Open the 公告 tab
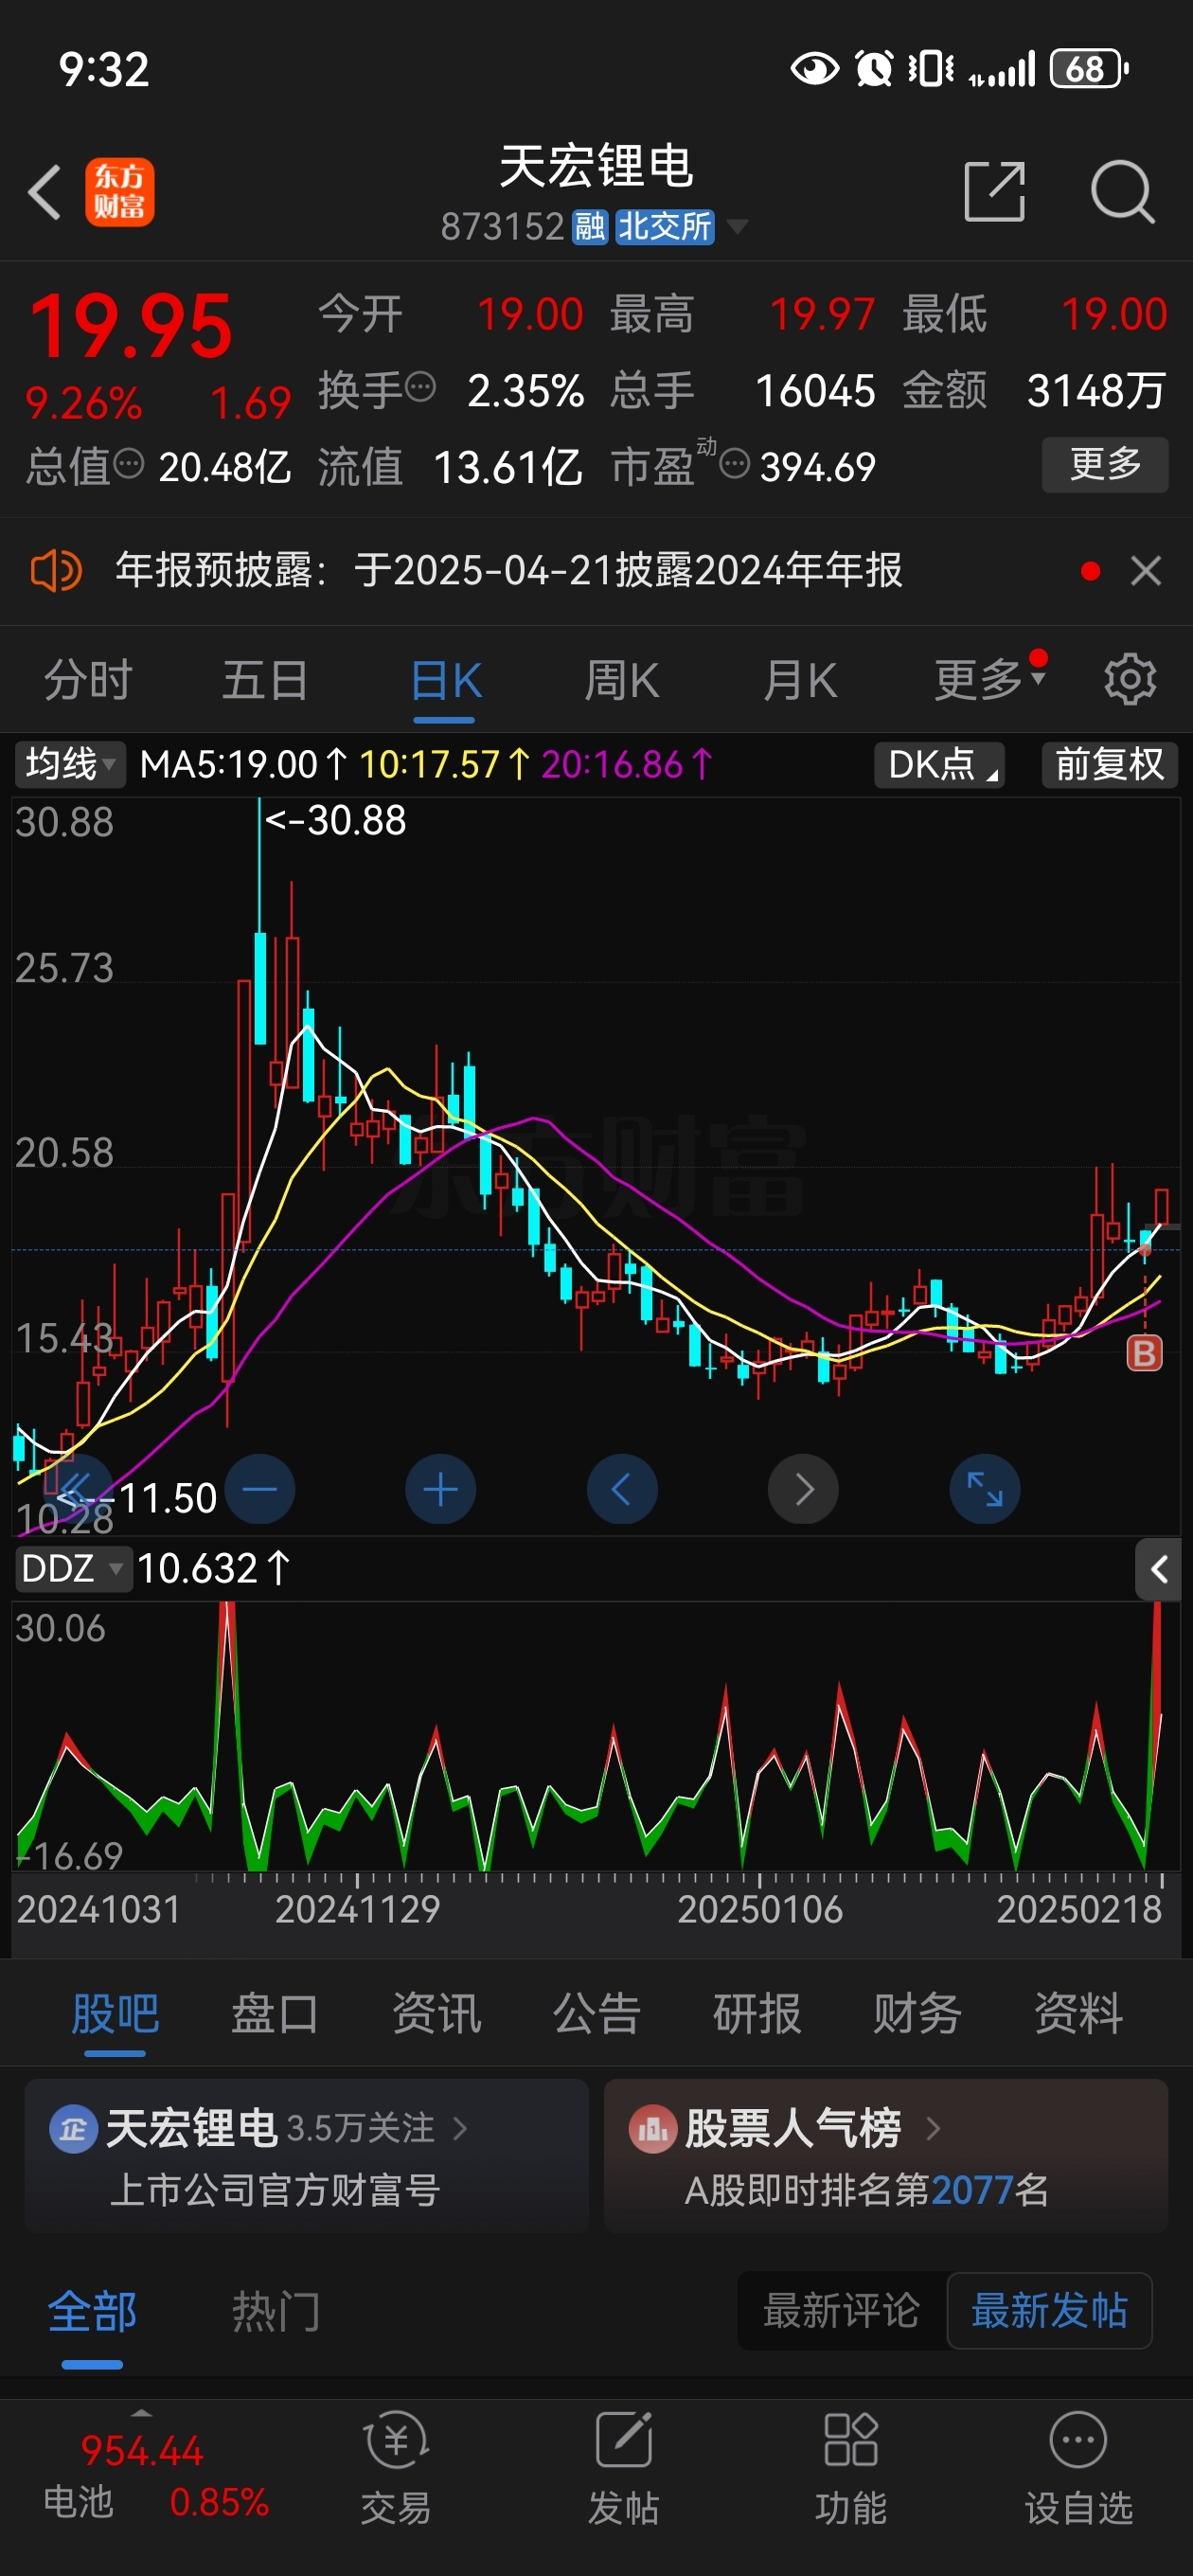 point(596,2015)
